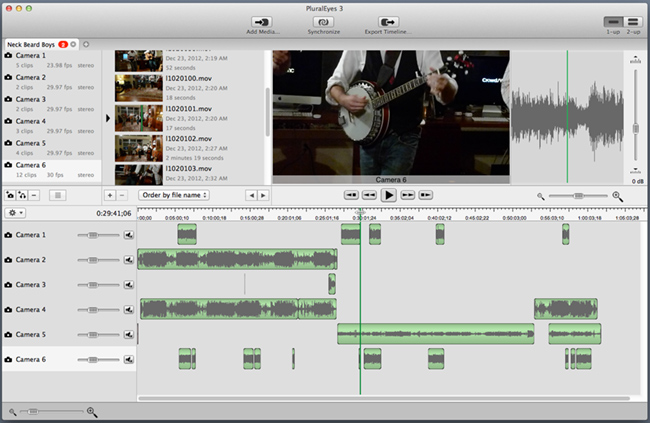Click the add camera track icon

11,195
